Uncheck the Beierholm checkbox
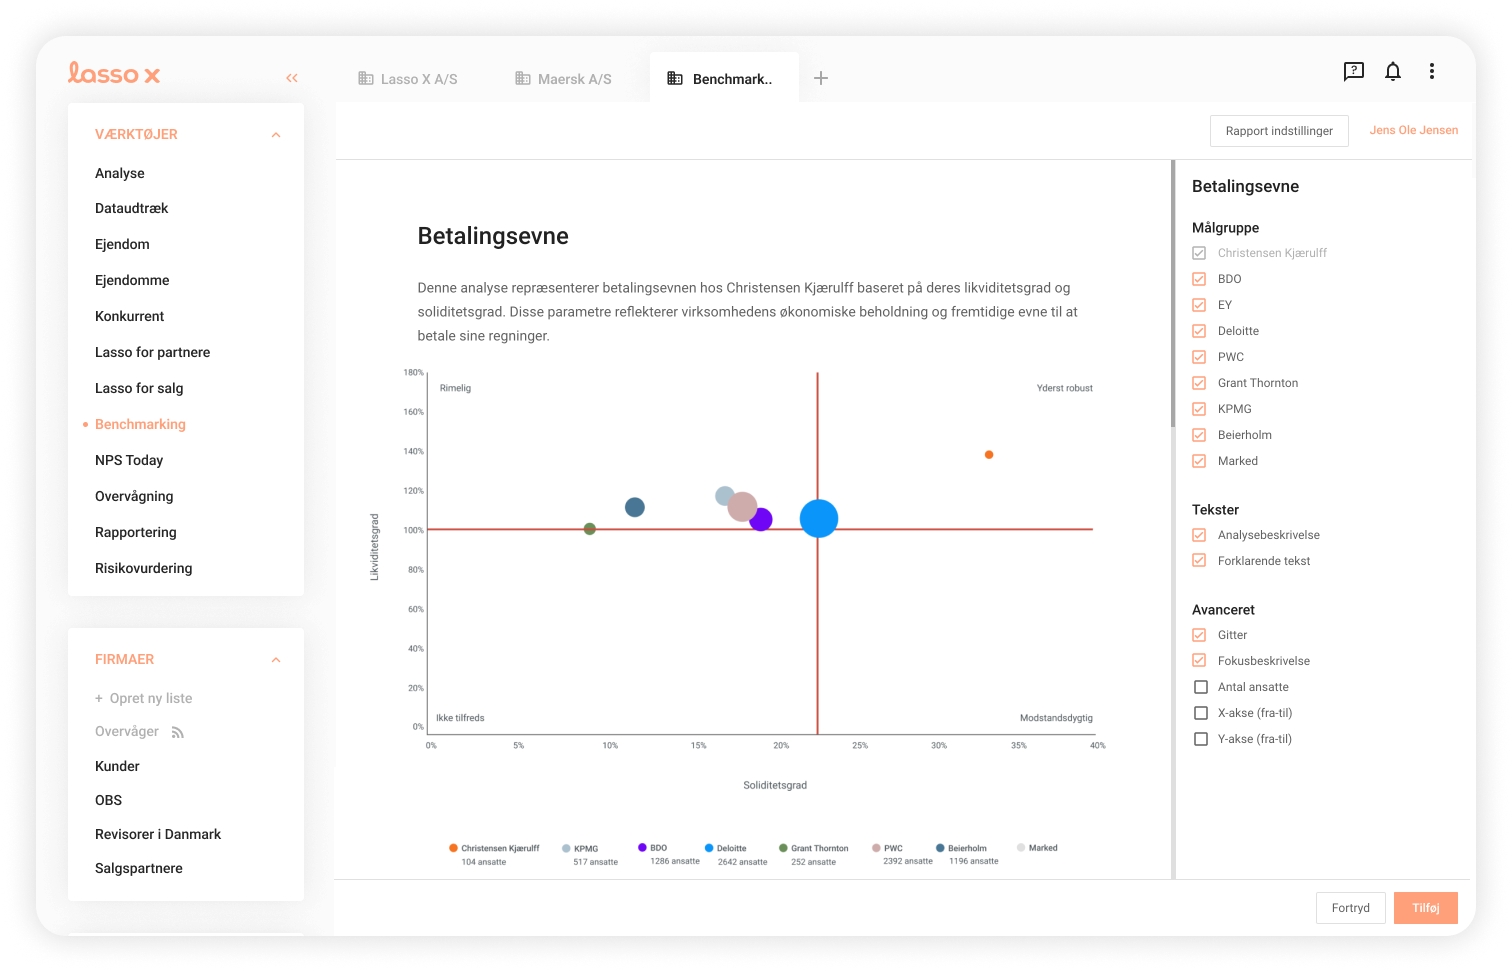Image resolution: width=1512 pixels, height=972 pixels. [x=1199, y=435]
